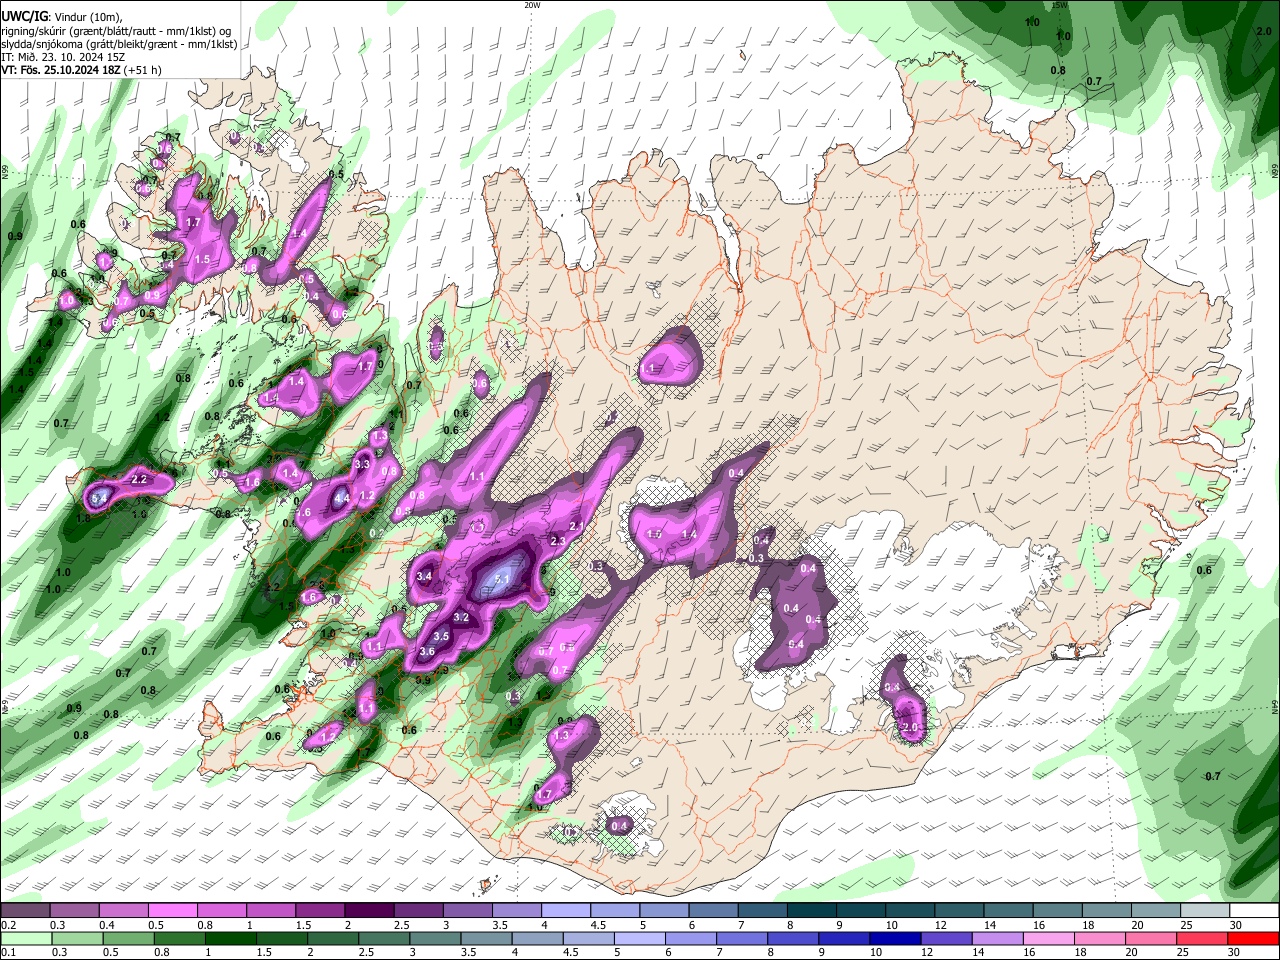
Task: Click the "rigning/skúrir" rain description line
Action: pos(118,30)
